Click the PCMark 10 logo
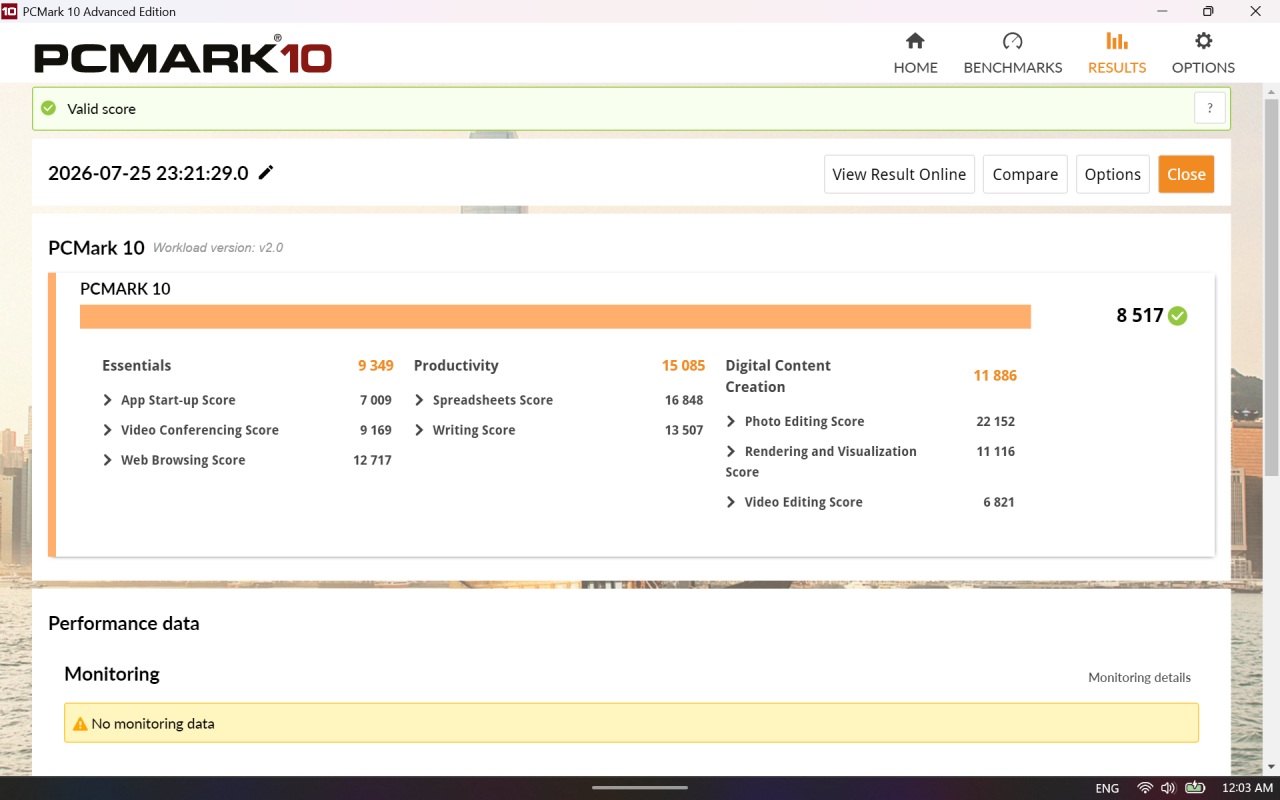1280x800 pixels. coord(183,55)
